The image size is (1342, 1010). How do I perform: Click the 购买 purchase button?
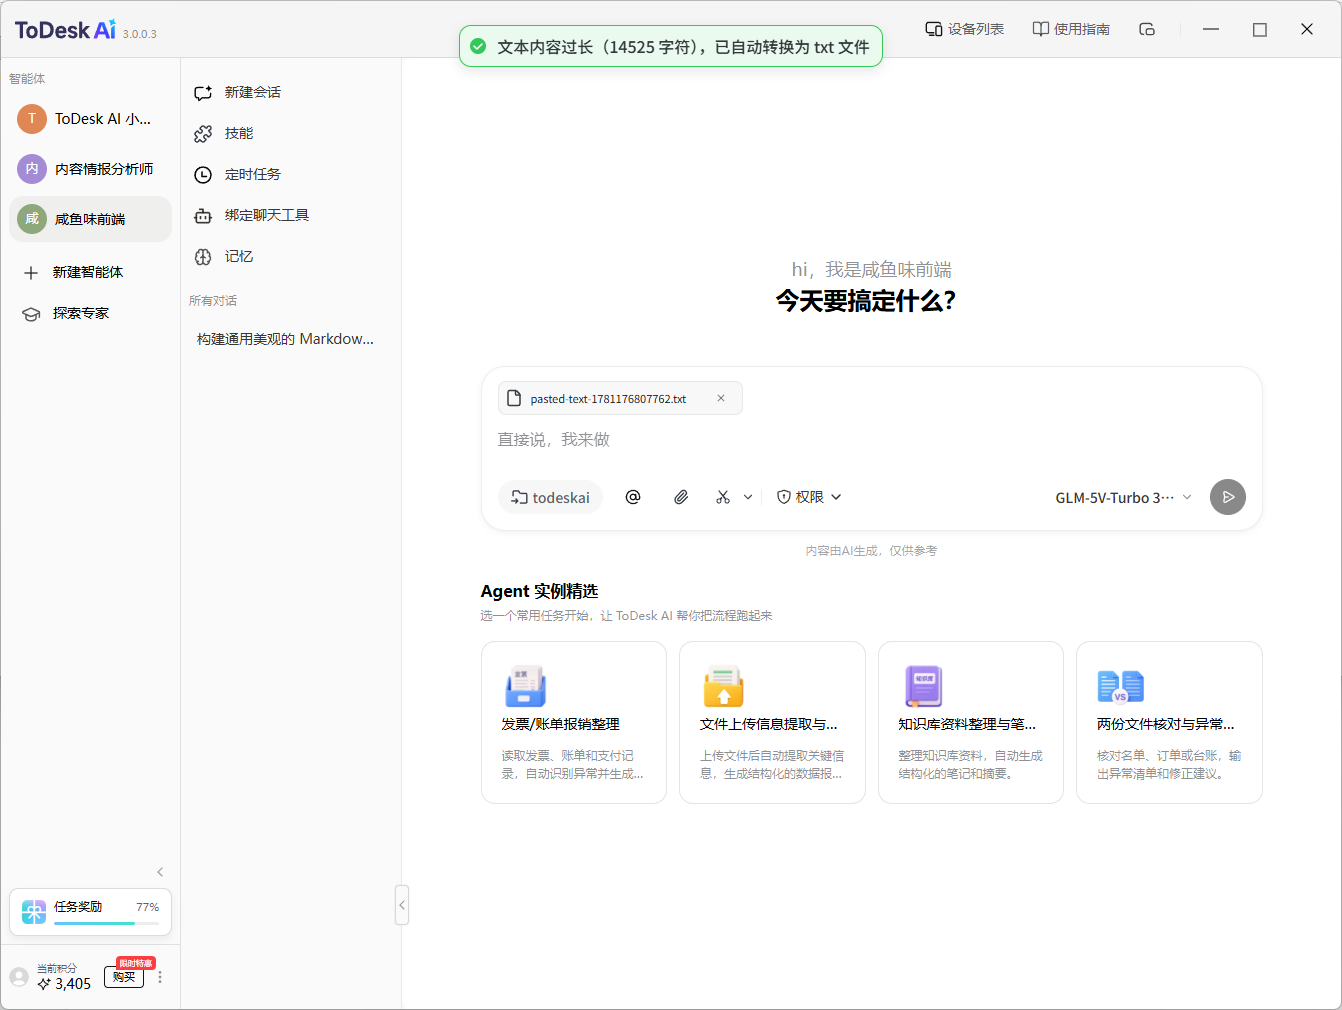pyautogui.click(x=124, y=977)
